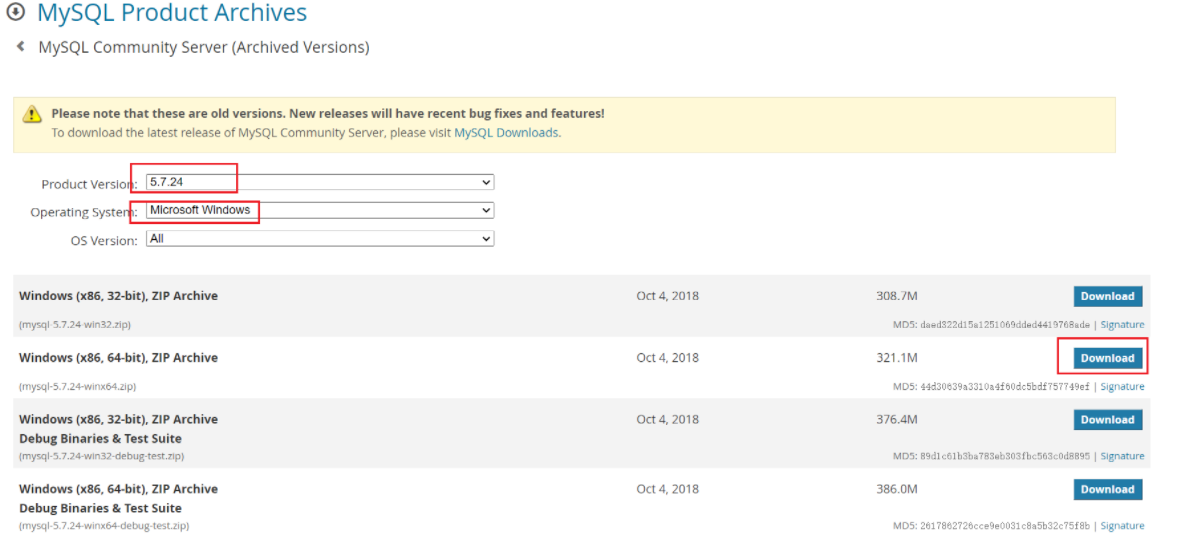This screenshot has width=1179, height=547.
Task: Open Signature link for winx64-debug-test.zip
Action: [x=1122, y=526]
